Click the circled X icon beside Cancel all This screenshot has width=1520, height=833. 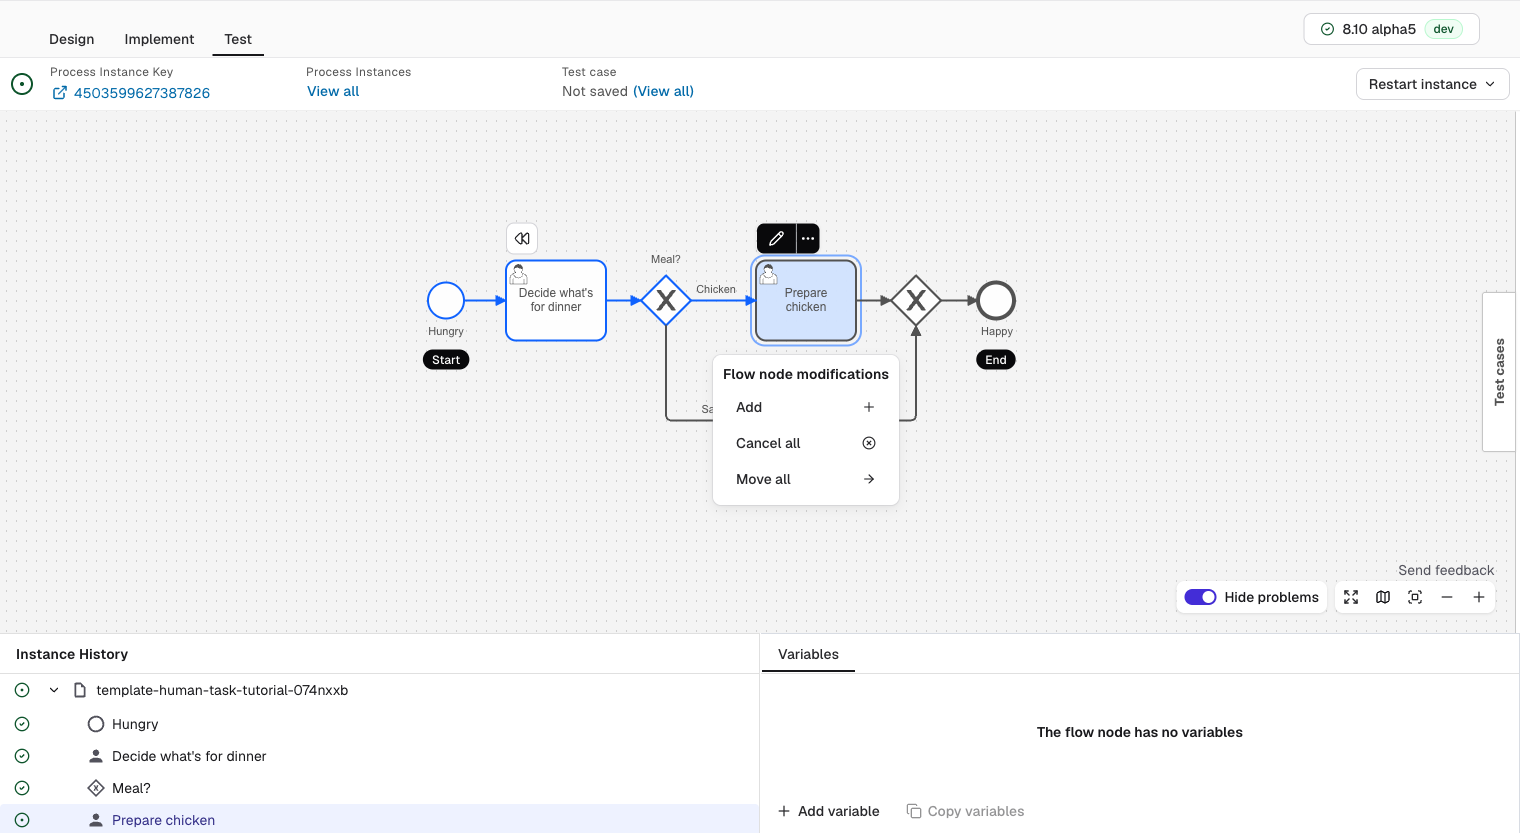pyautogui.click(x=869, y=443)
